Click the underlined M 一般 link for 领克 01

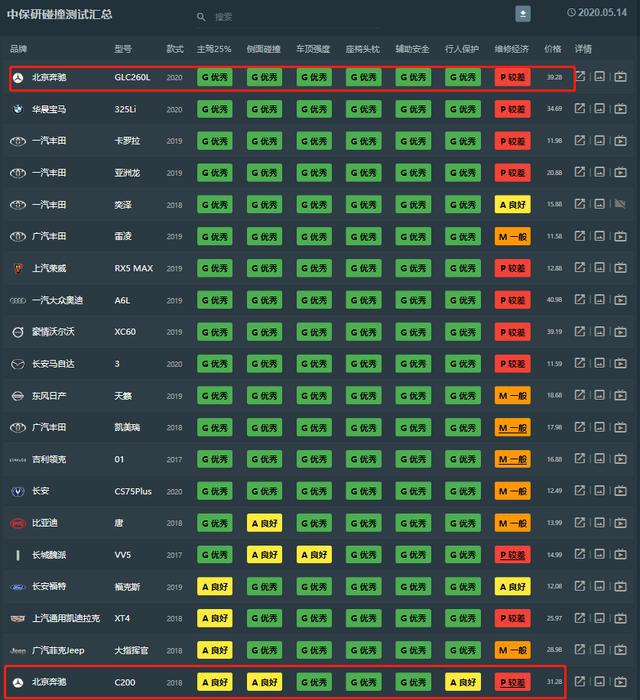[512, 459]
